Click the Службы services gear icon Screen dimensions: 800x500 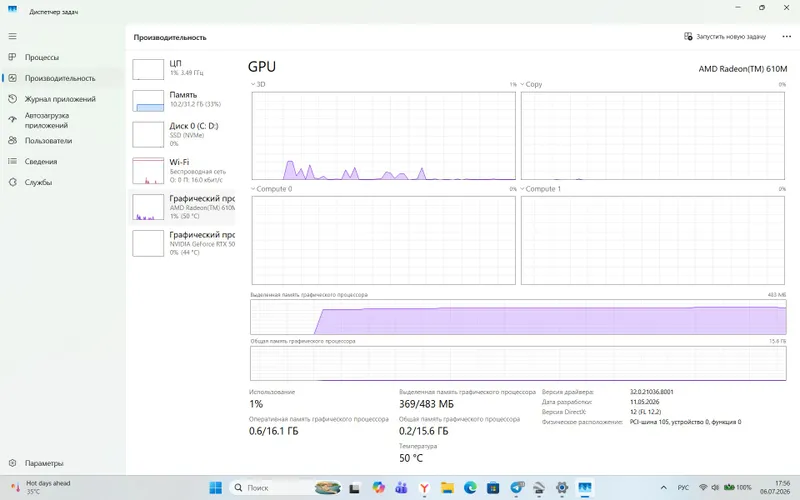[x=12, y=182]
